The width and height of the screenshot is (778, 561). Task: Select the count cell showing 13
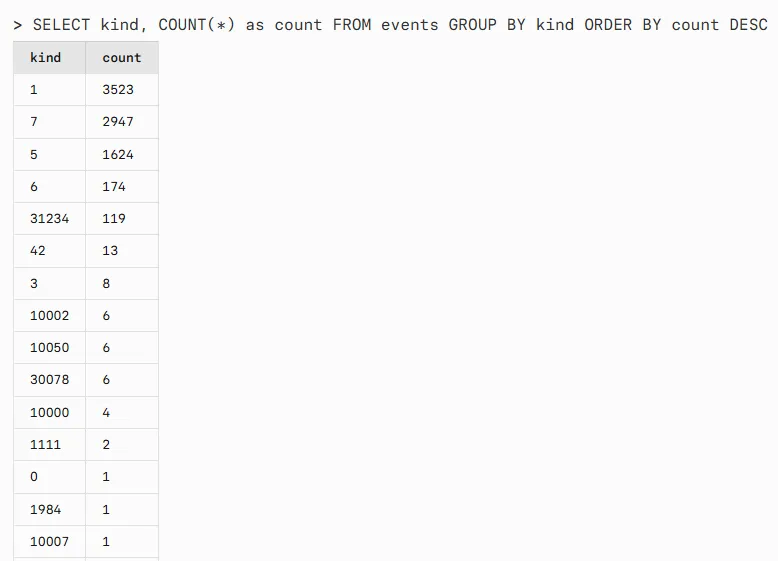pyautogui.click(x=122, y=251)
